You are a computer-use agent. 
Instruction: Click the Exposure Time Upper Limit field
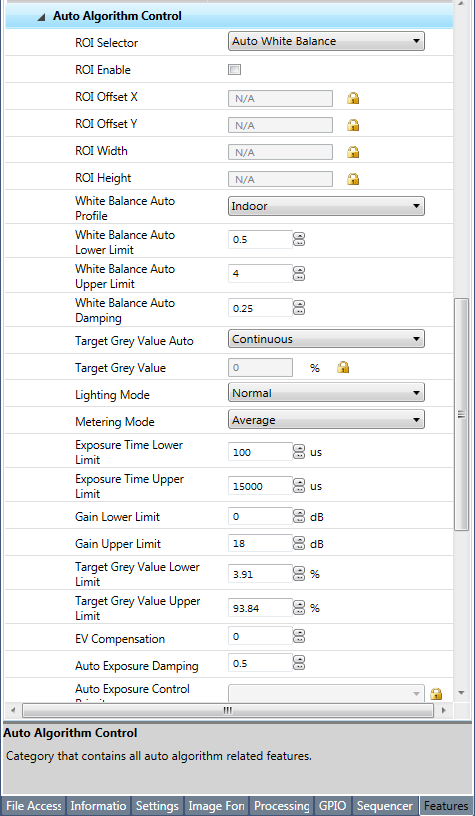coord(260,486)
